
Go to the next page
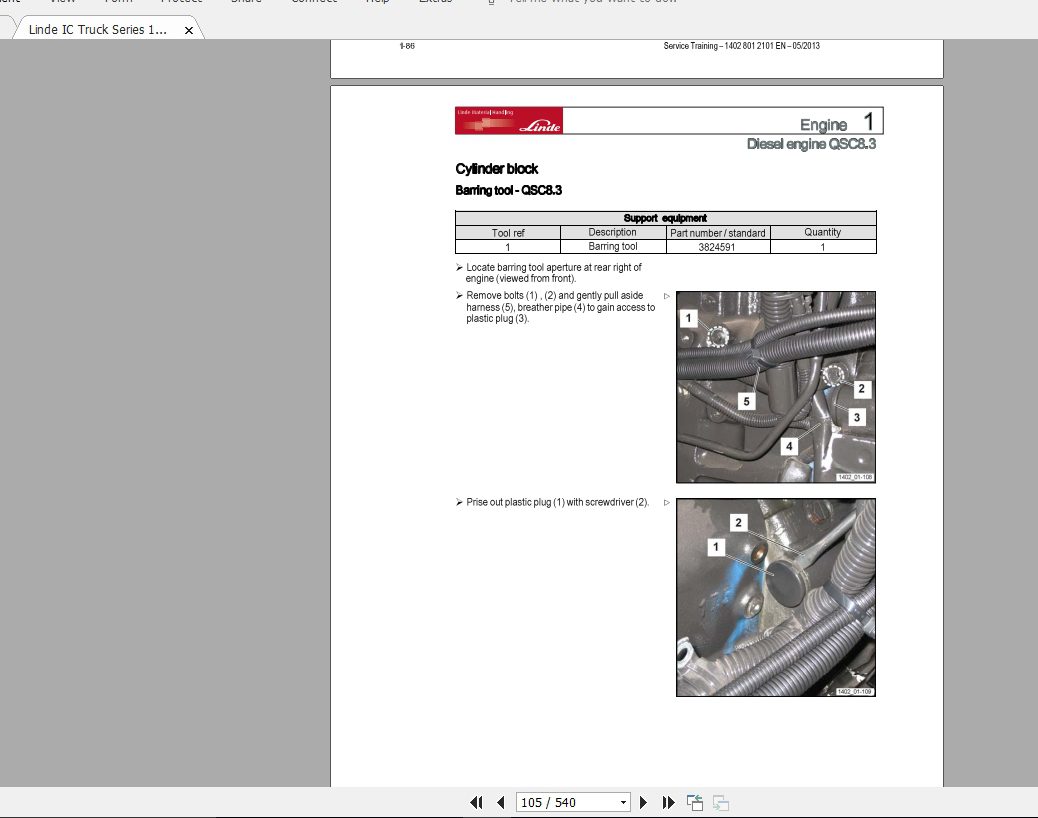tap(643, 803)
